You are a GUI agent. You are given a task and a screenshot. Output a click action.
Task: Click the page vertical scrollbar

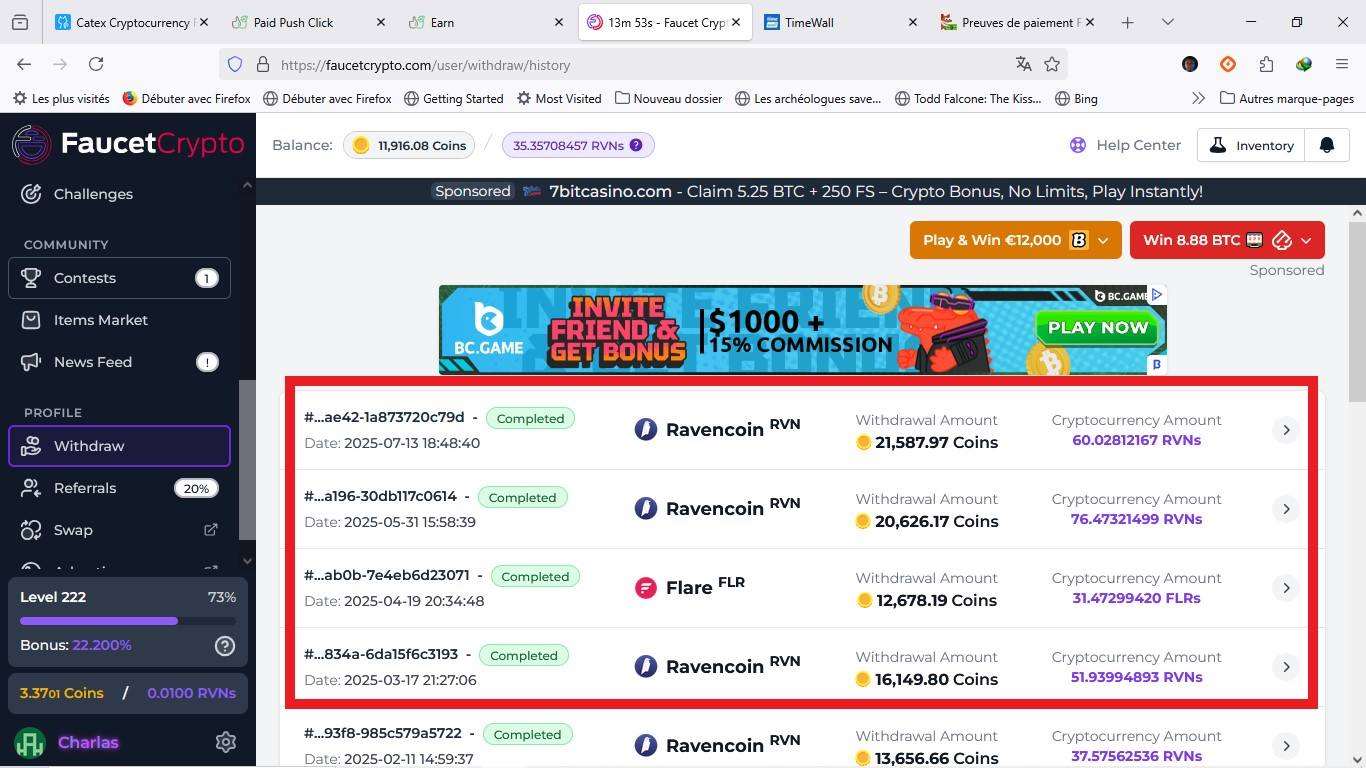(1357, 312)
